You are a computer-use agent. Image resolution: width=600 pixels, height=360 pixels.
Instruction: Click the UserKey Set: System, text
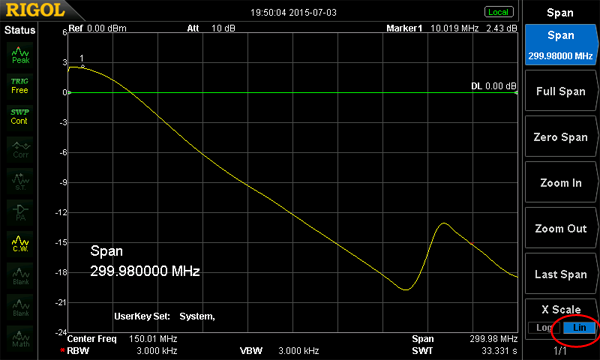coord(165,316)
